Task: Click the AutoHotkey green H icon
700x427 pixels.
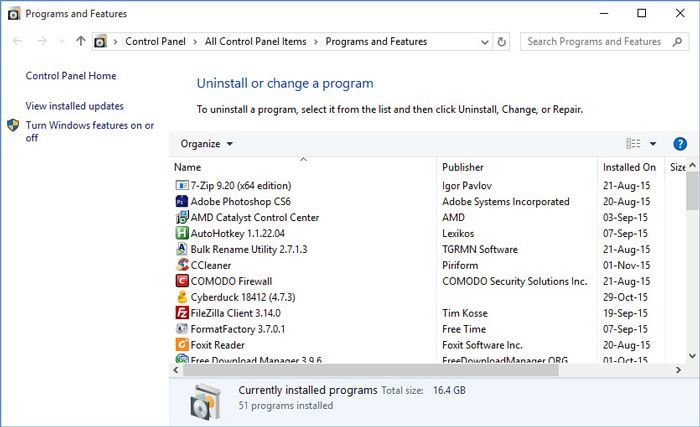Action: (x=182, y=233)
